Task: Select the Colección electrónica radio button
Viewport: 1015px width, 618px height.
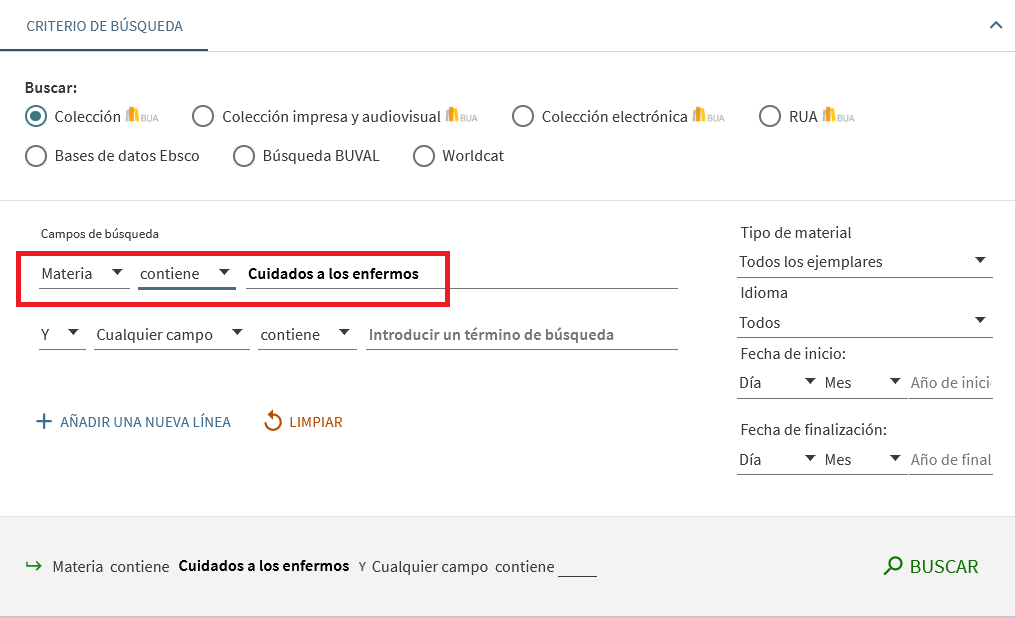Action: click(522, 117)
